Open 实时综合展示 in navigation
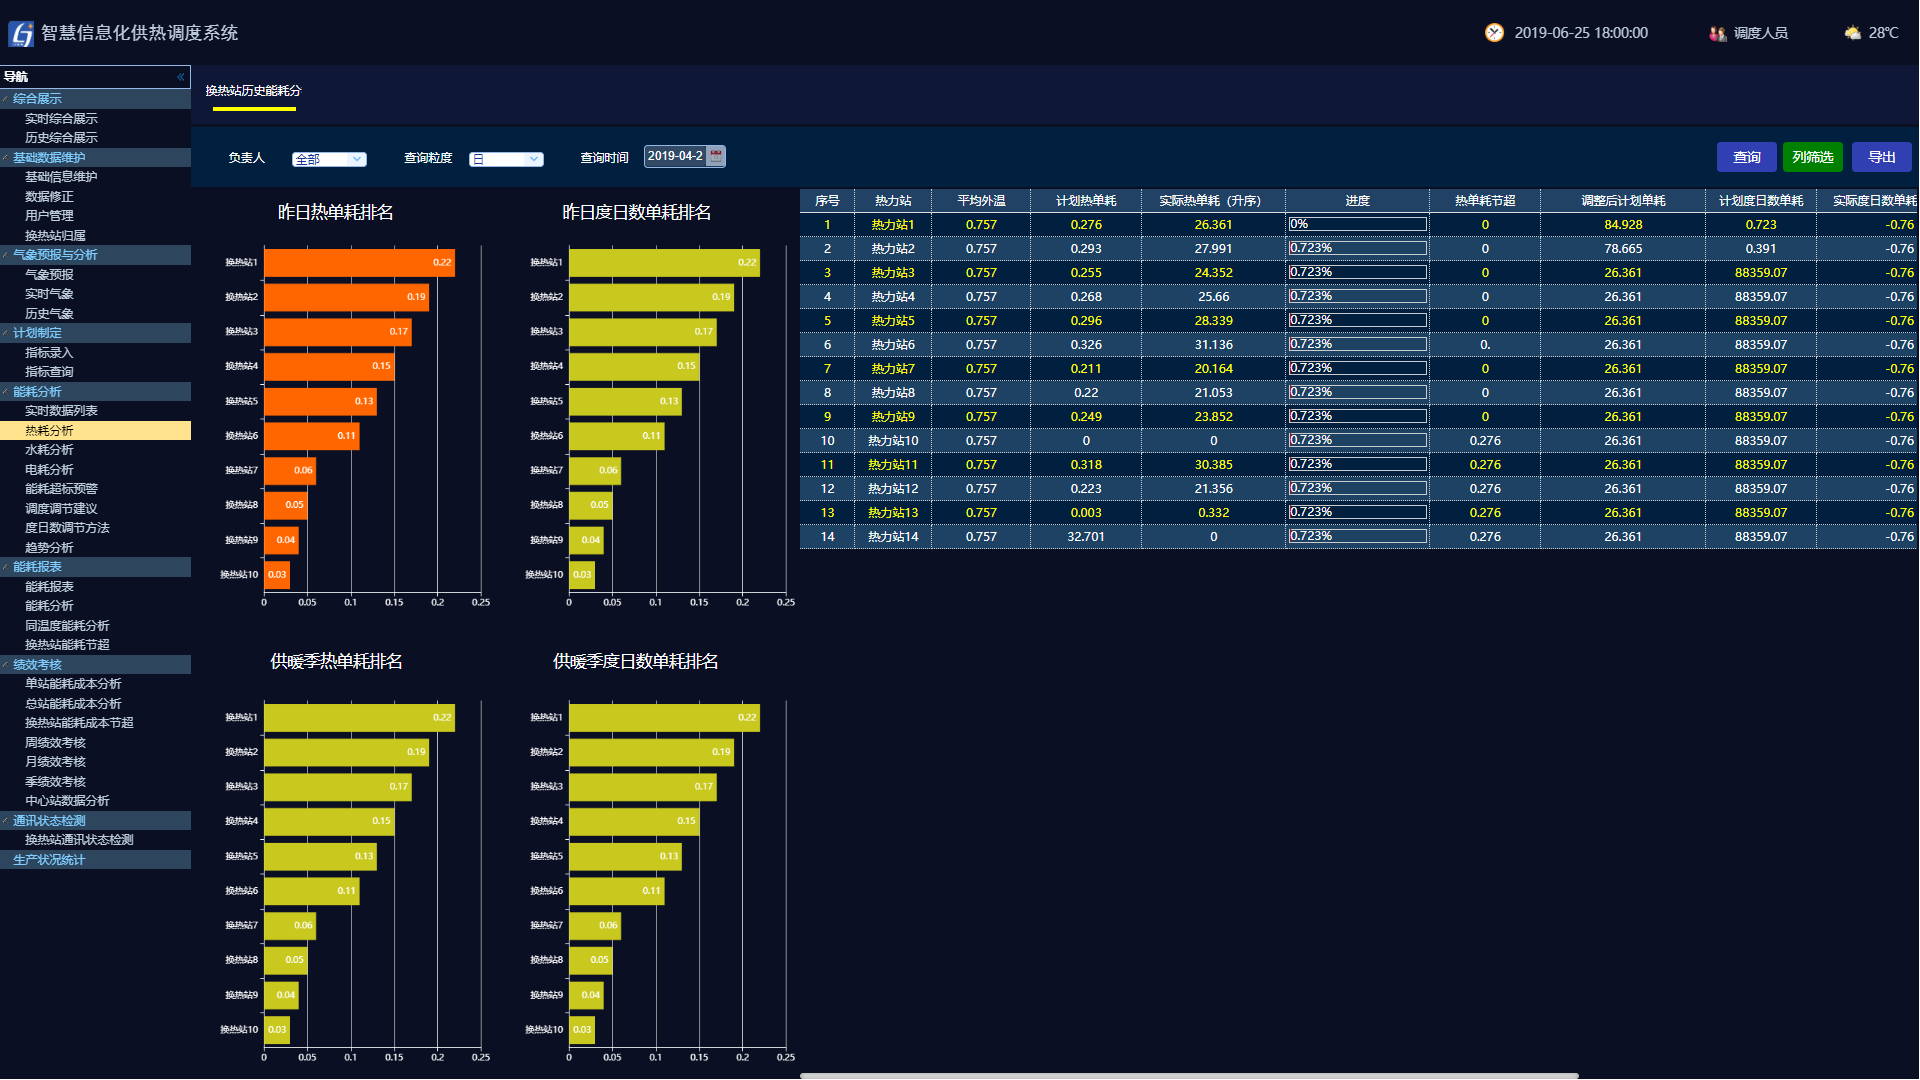 [x=61, y=119]
